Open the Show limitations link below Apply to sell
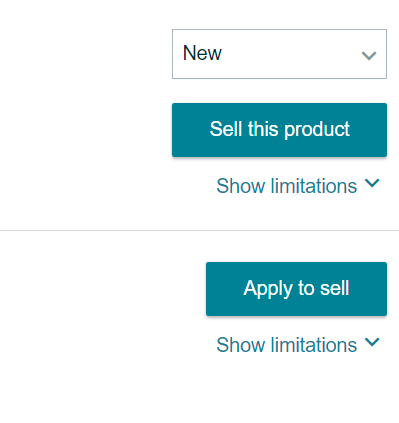The width and height of the screenshot is (399, 423). [x=298, y=345]
